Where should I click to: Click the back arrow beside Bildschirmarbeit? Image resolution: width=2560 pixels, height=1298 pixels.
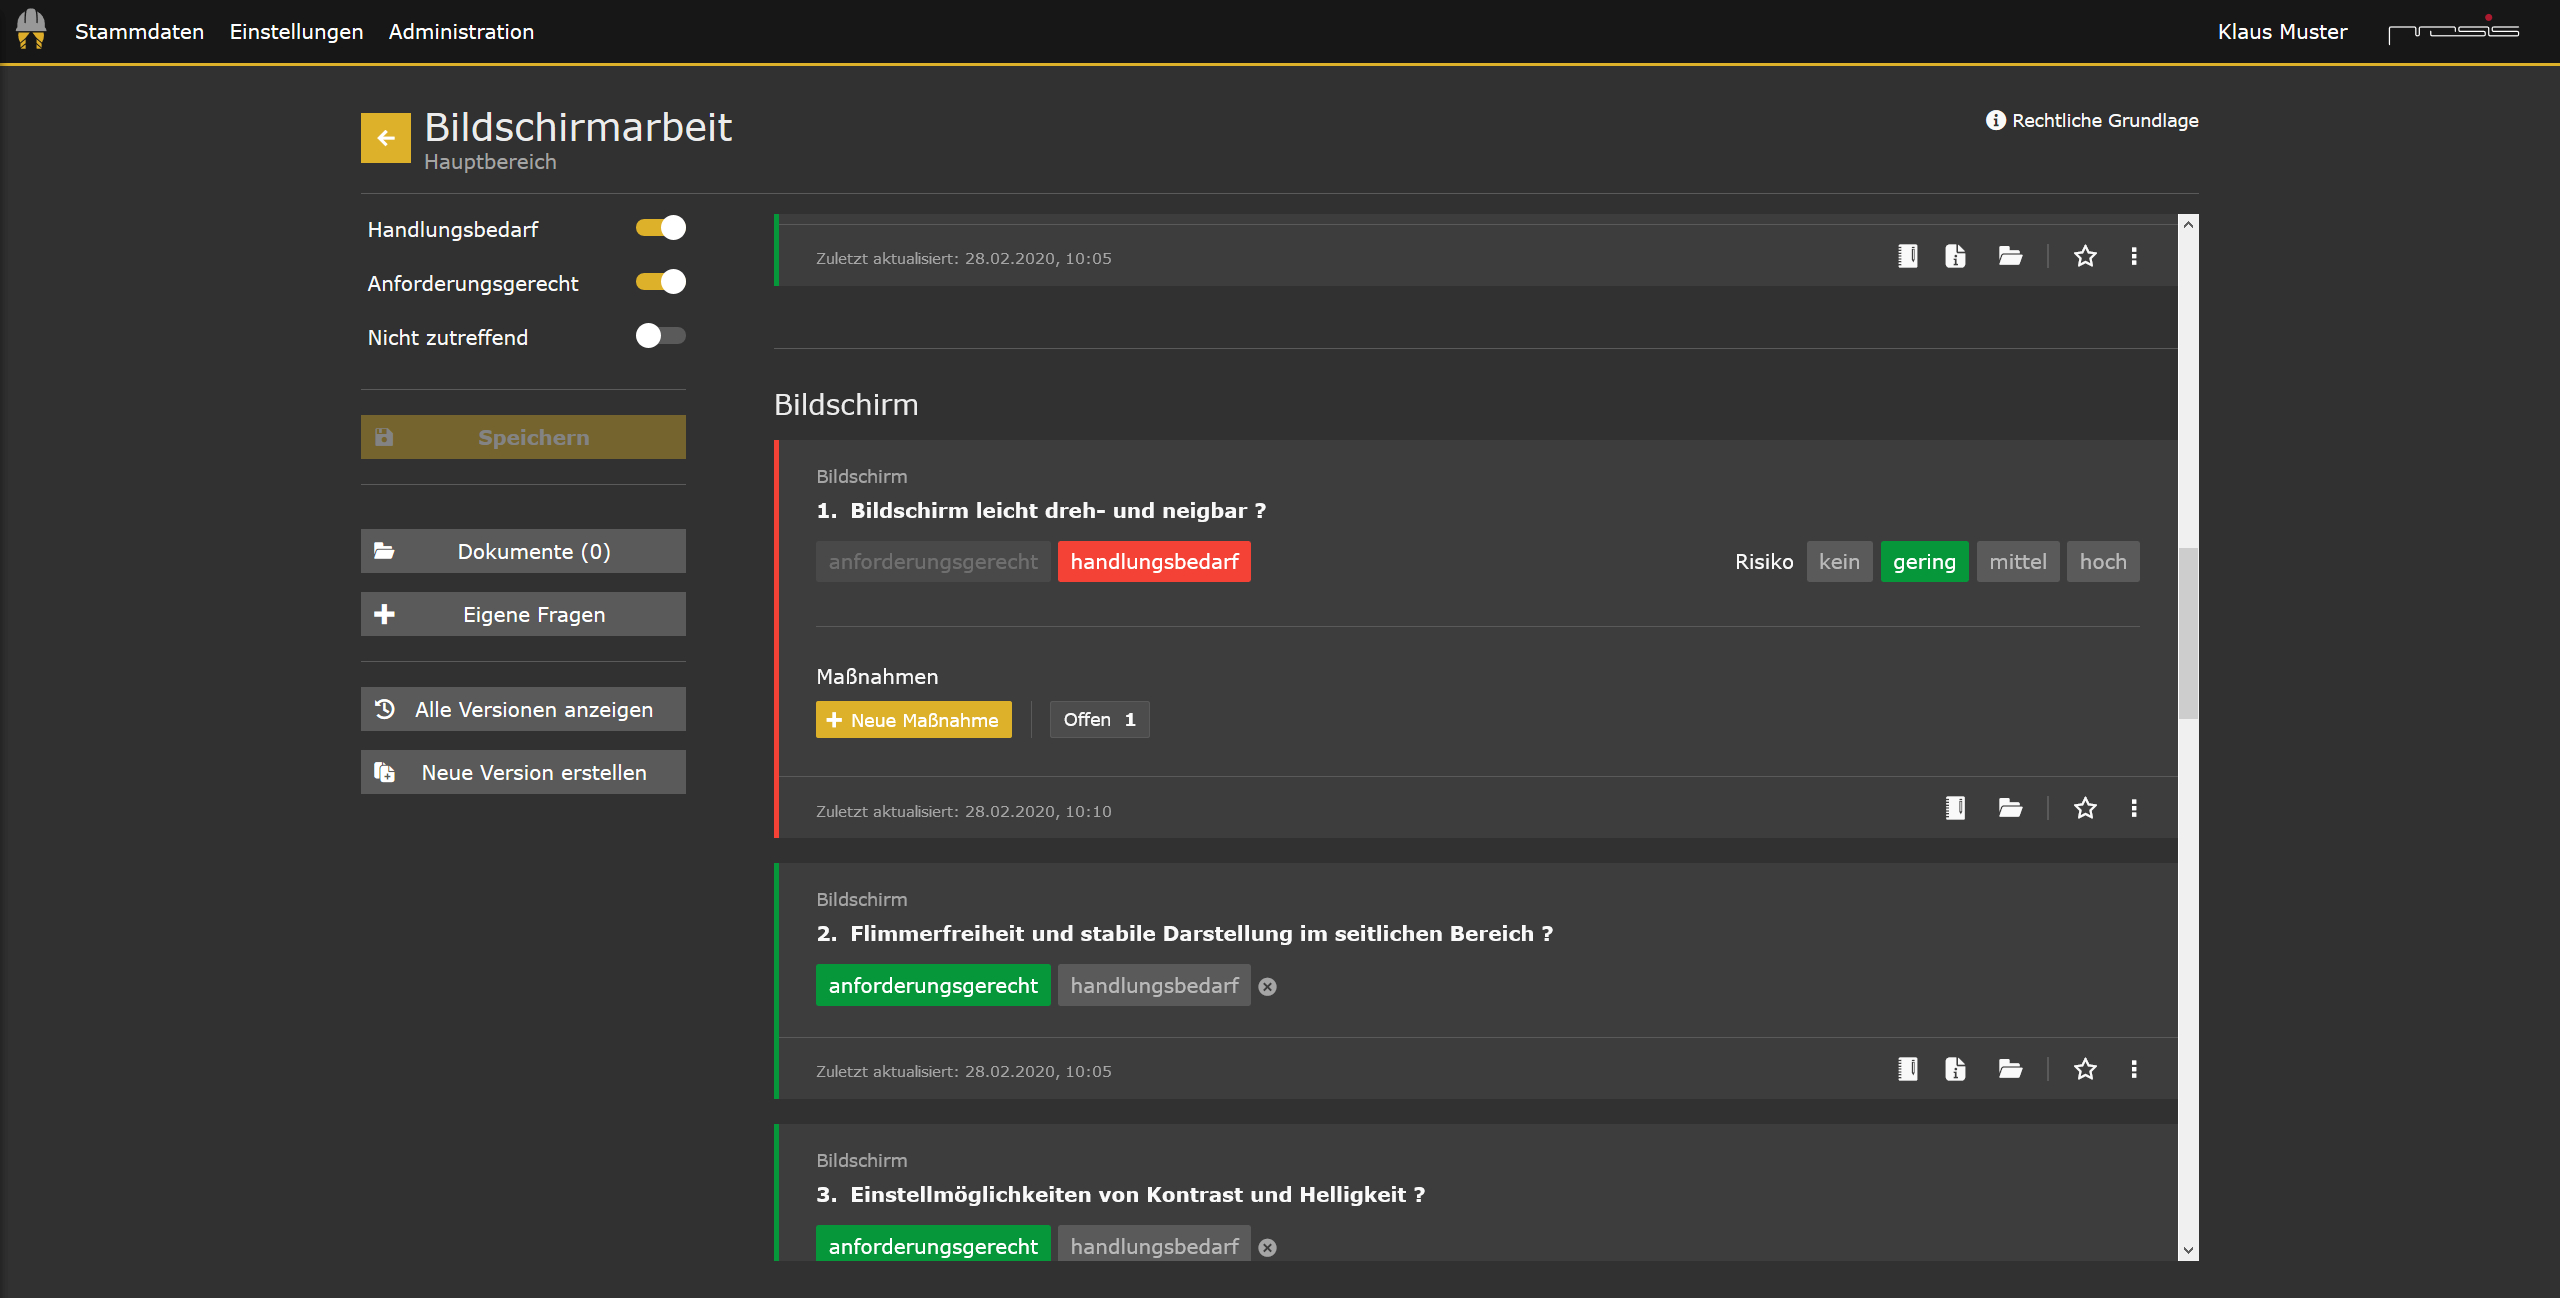[385, 137]
